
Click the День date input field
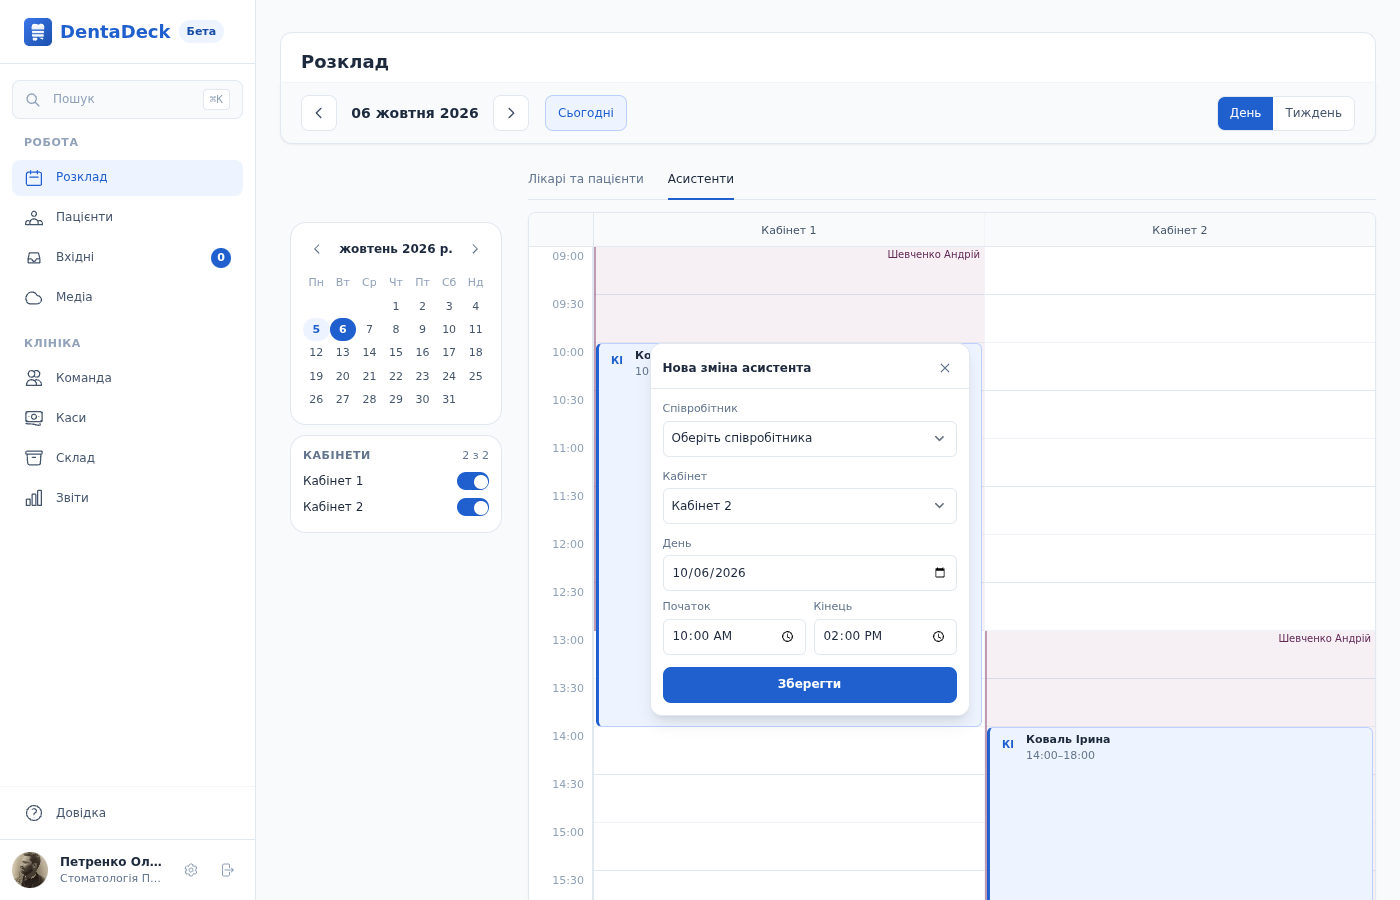coord(810,573)
